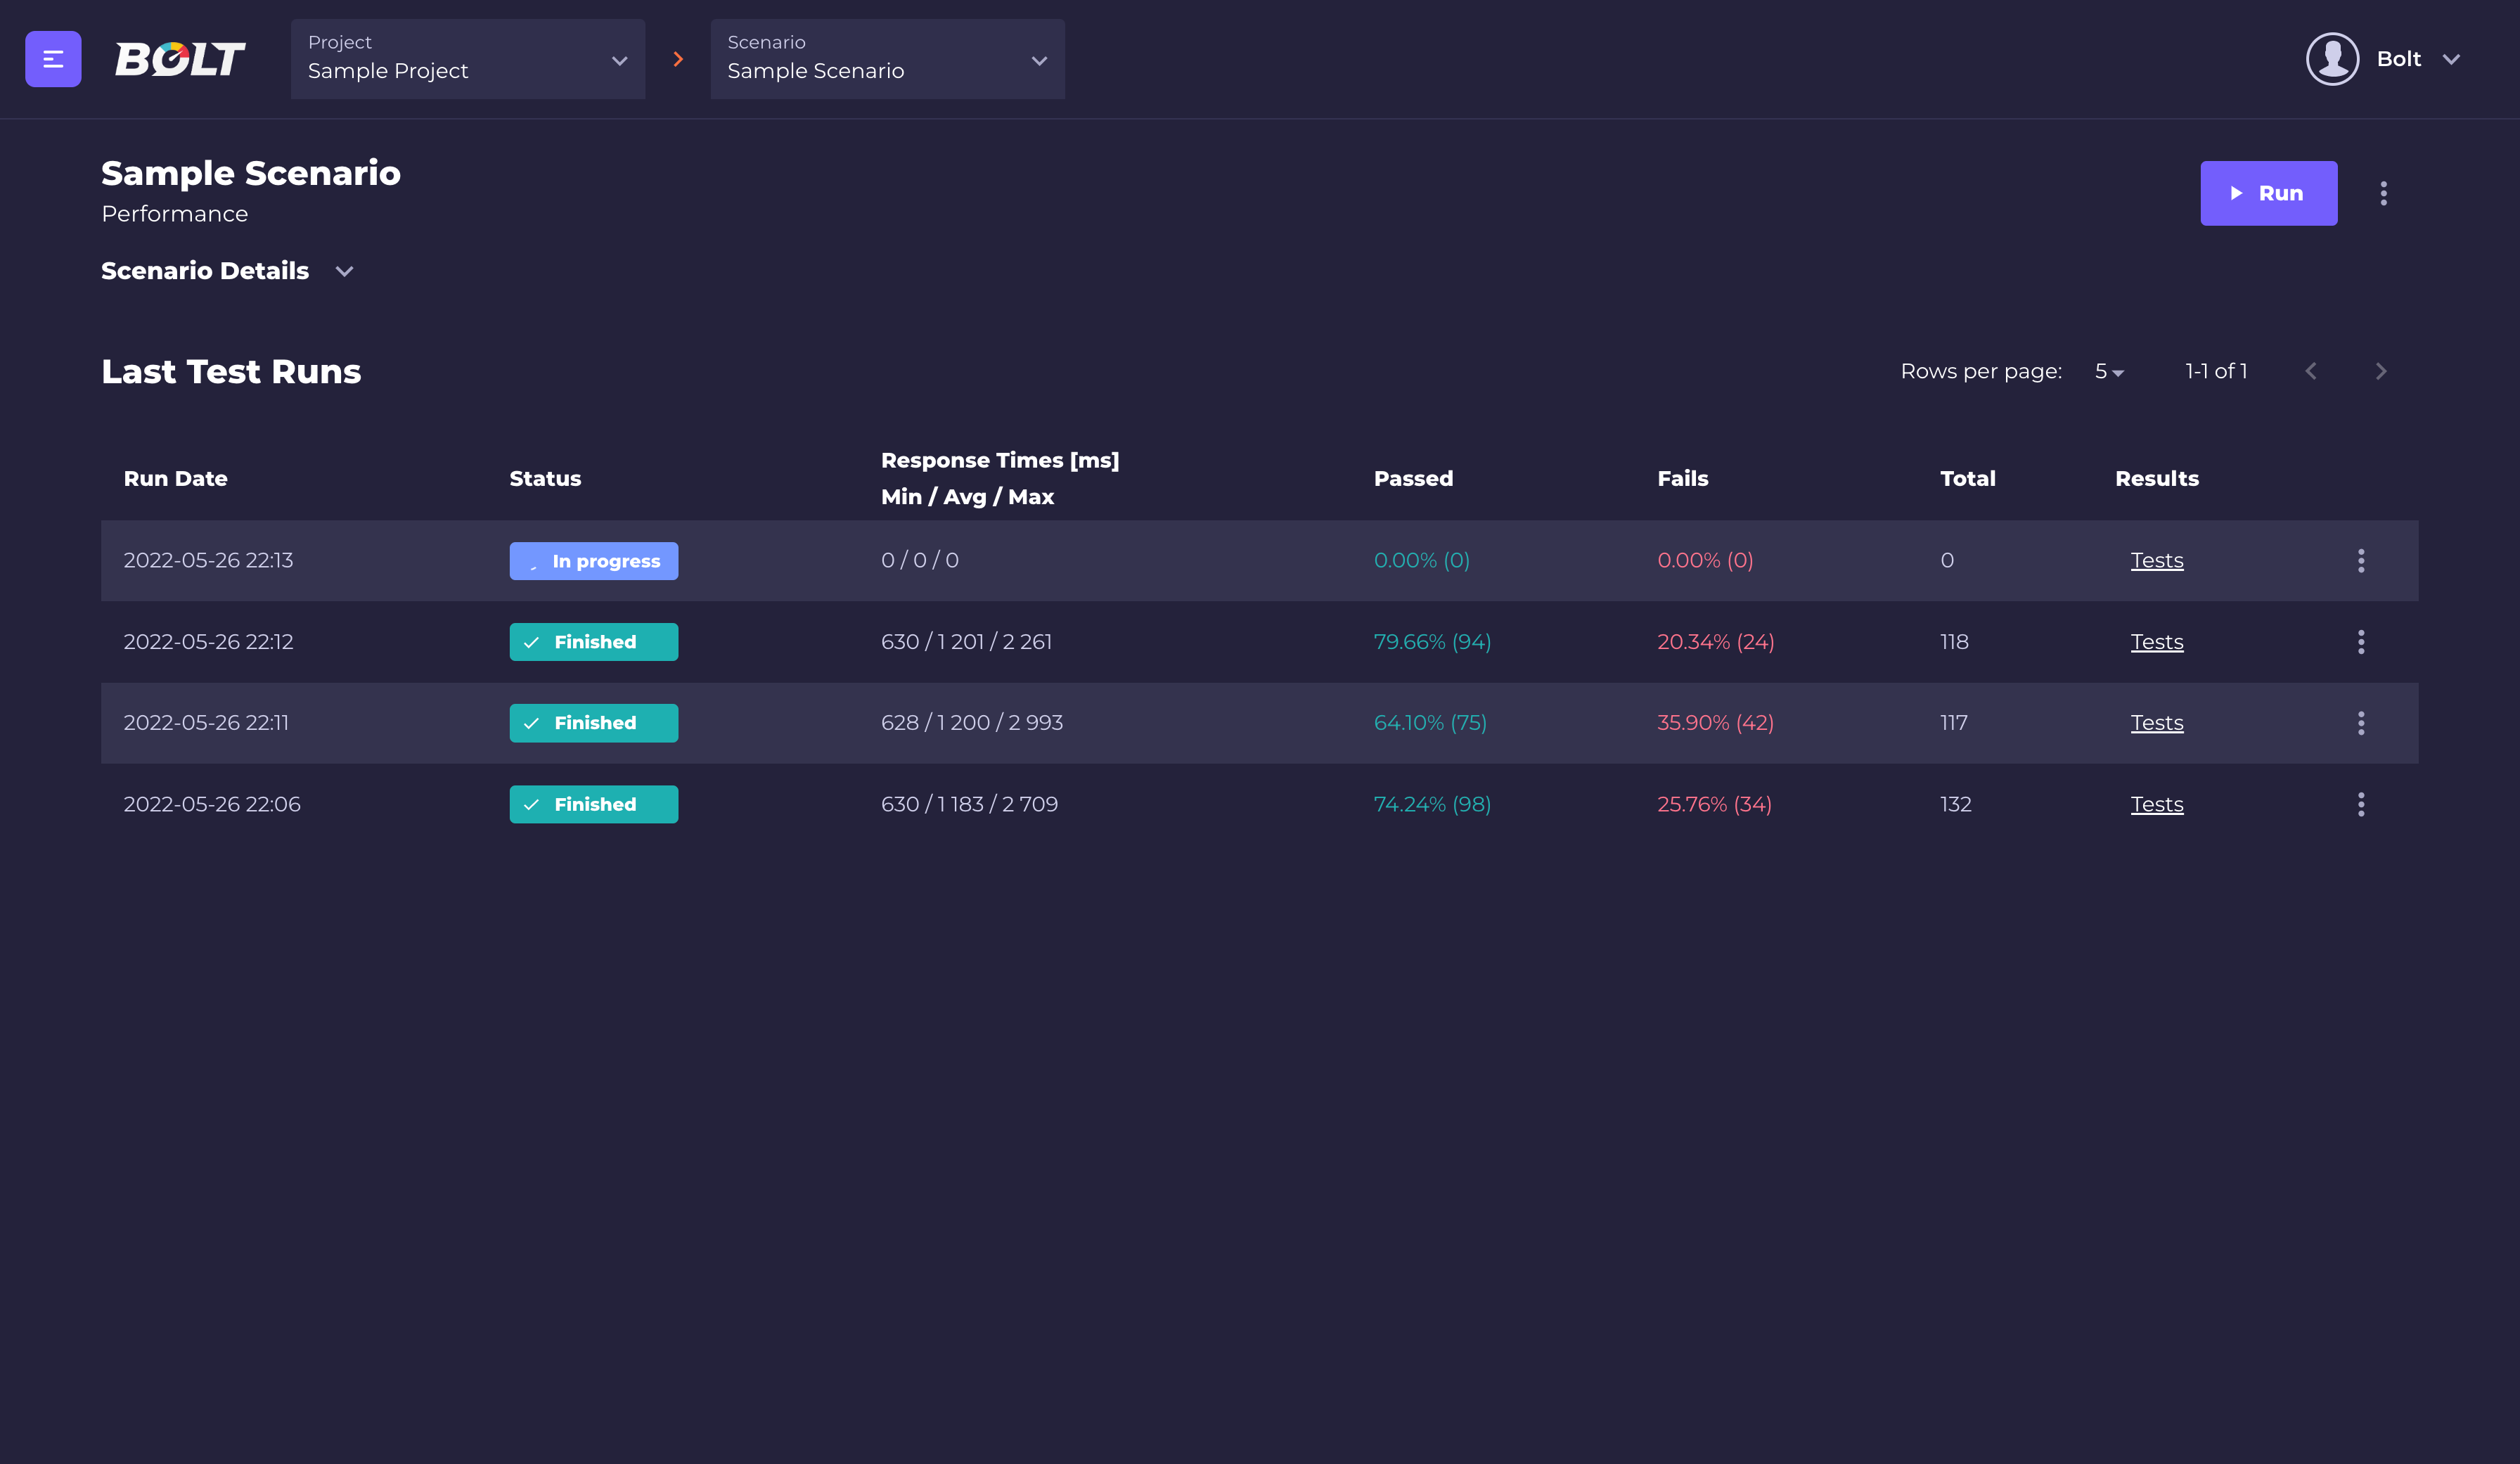Click the three-dot menu icon top right
The height and width of the screenshot is (1464, 2520).
pyautogui.click(x=2384, y=193)
